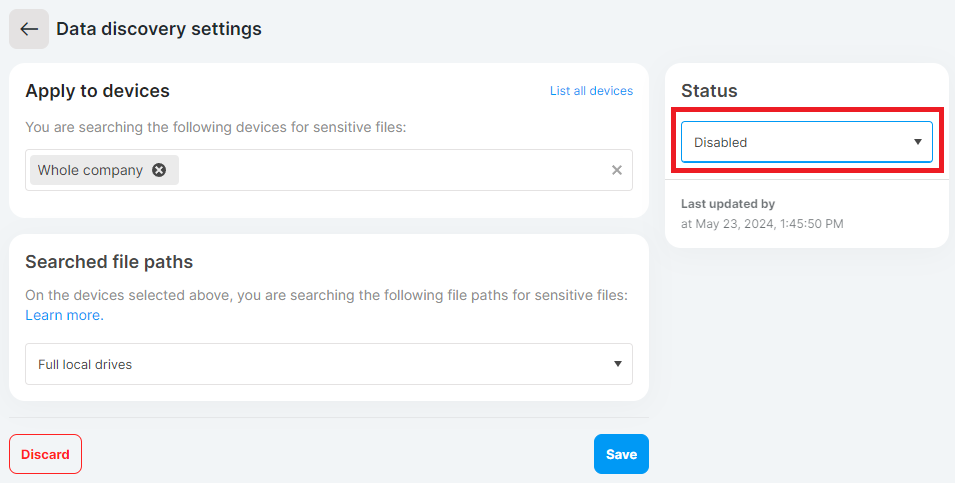
Task: Open the List all devices link
Action: pyautogui.click(x=591, y=91)
